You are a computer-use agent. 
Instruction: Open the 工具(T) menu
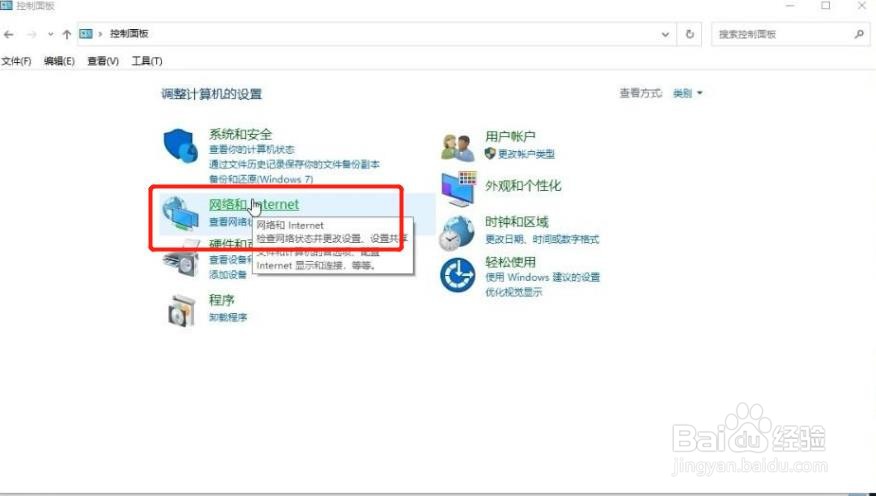click(x=147, y=61)
